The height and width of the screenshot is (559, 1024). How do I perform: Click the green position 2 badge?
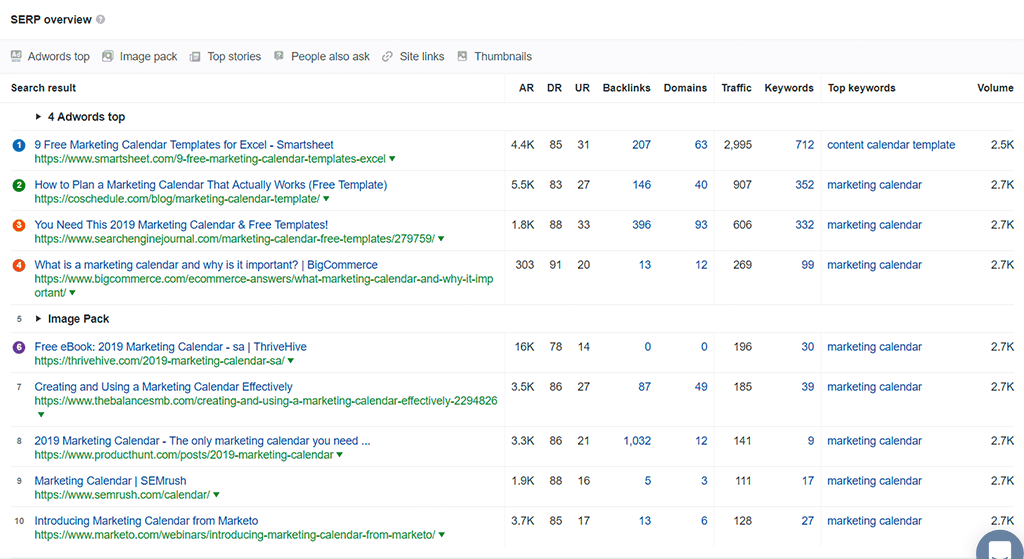point(19,185)
